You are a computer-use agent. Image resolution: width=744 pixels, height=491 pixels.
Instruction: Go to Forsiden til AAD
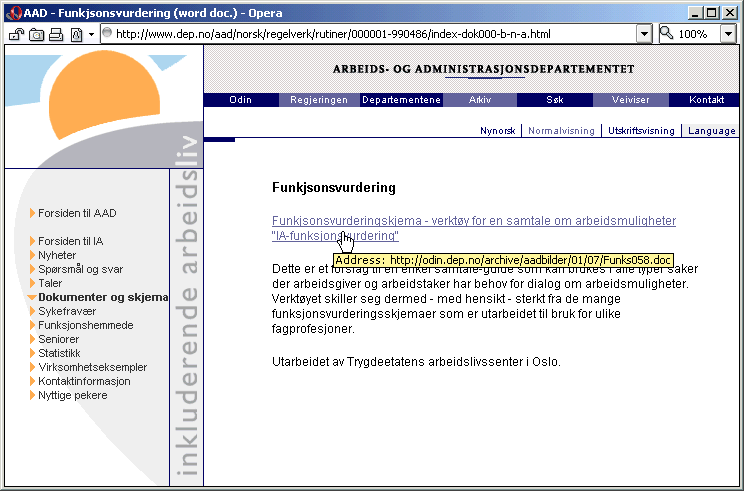tap(77, 213)
